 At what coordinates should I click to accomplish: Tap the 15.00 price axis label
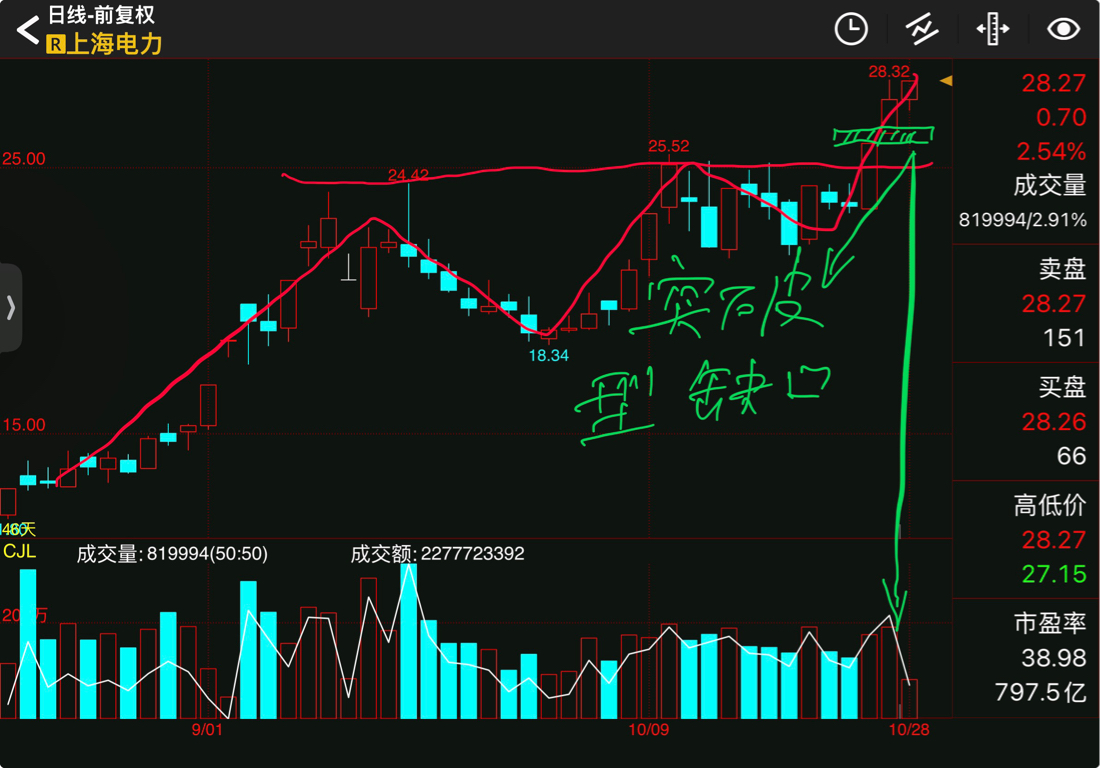(x=23, y=425)
